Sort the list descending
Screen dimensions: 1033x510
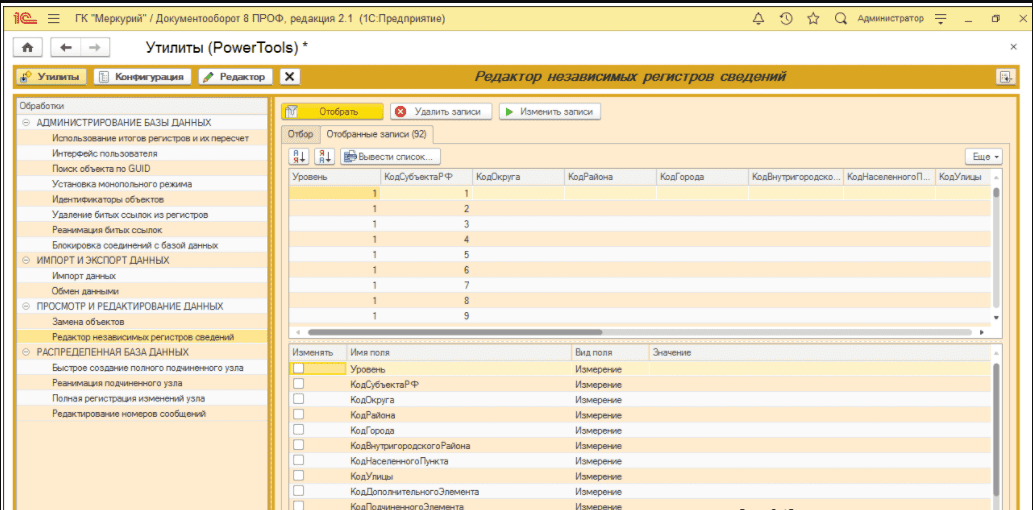[x=324, y=156]
